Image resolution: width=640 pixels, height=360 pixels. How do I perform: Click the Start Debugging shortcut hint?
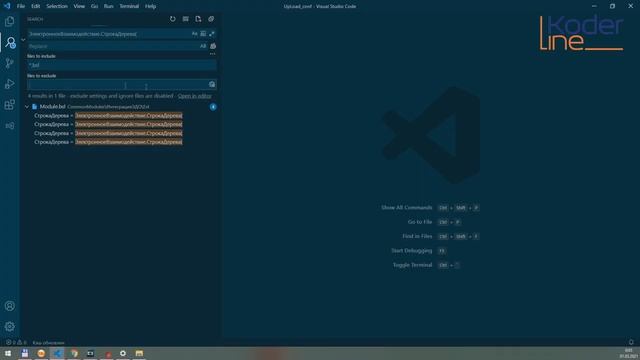[419, 251]
